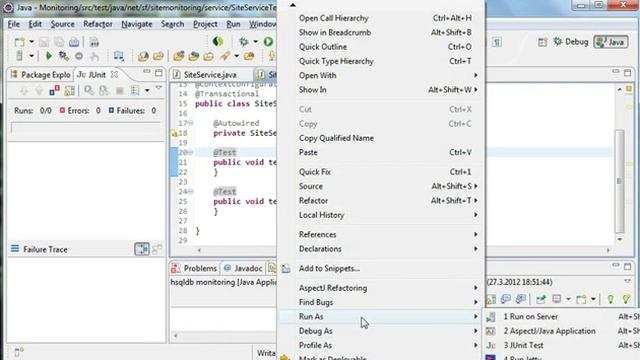Click console pin icon
This screenshot has width=640, height=360.
541,299
